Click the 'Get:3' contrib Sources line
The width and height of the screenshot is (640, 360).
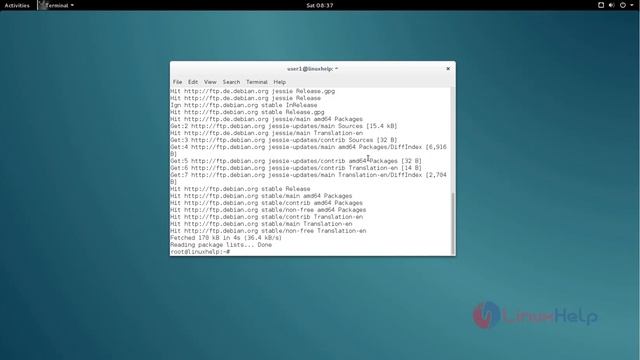click(x=284, y=140)
